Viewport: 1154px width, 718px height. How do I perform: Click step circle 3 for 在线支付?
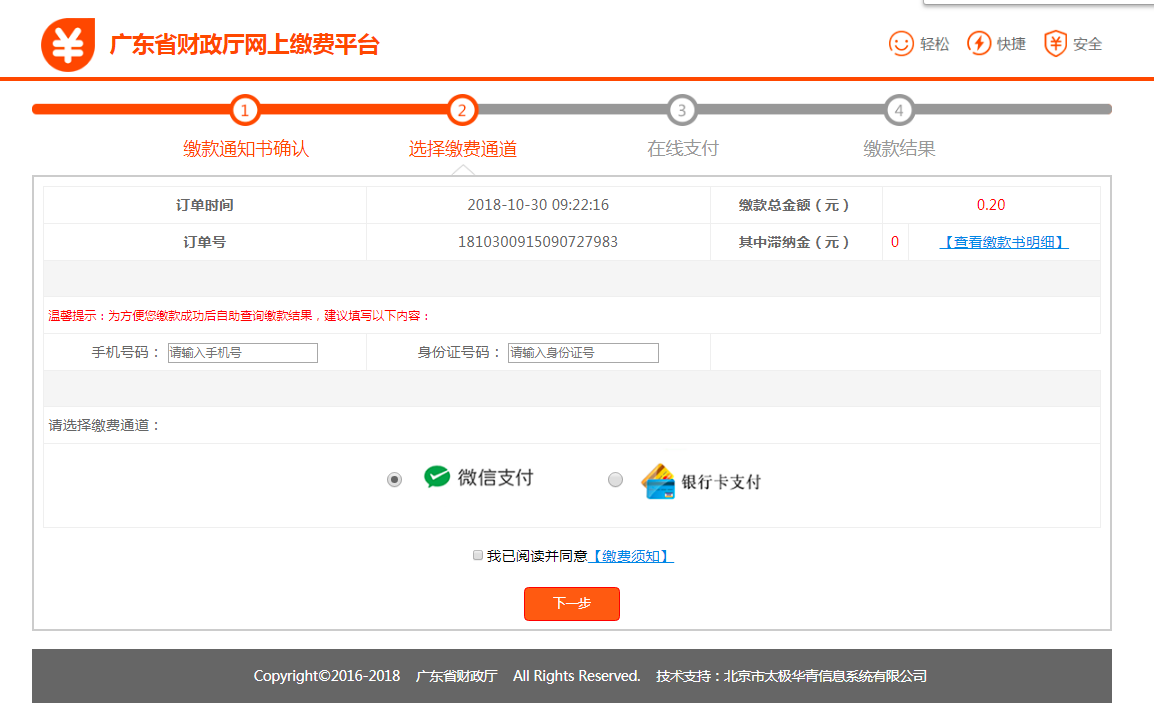[x=684, y=110]
